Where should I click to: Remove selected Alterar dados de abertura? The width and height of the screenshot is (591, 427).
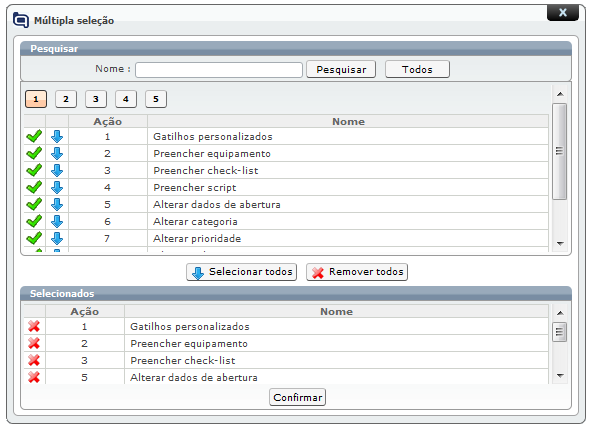[x=34, y=377]
